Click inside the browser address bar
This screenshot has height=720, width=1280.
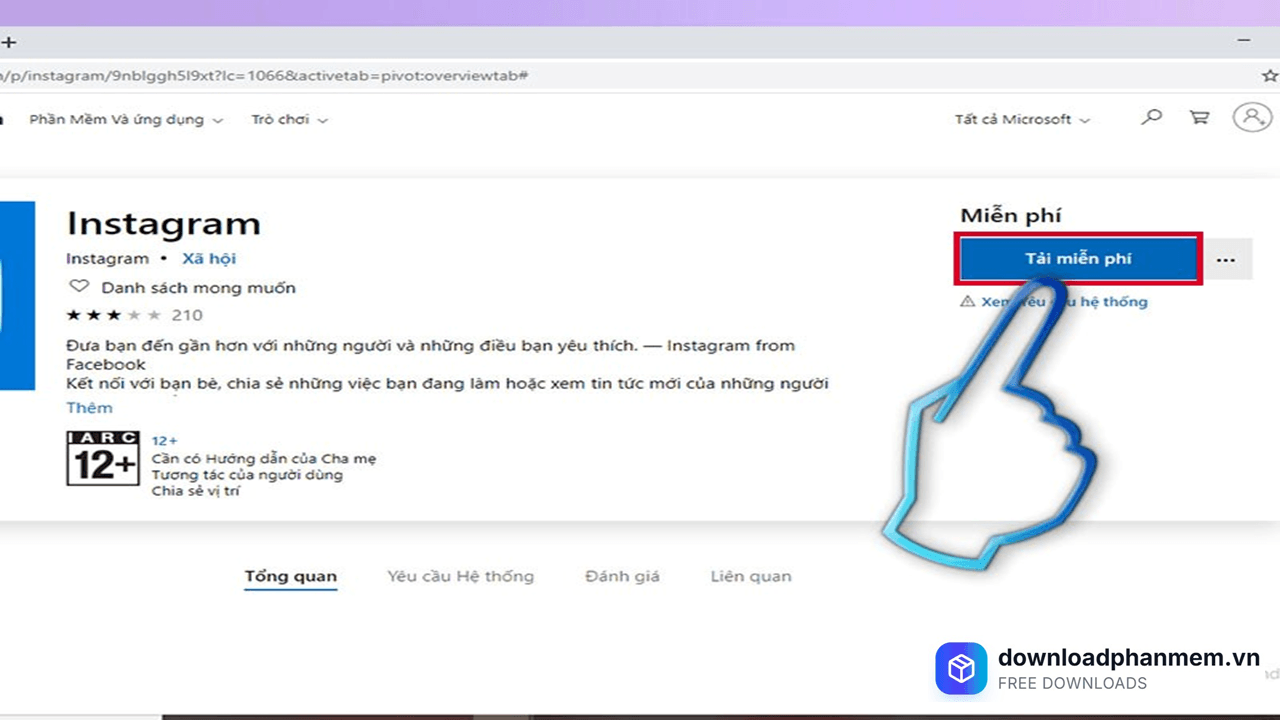[400, 75]
